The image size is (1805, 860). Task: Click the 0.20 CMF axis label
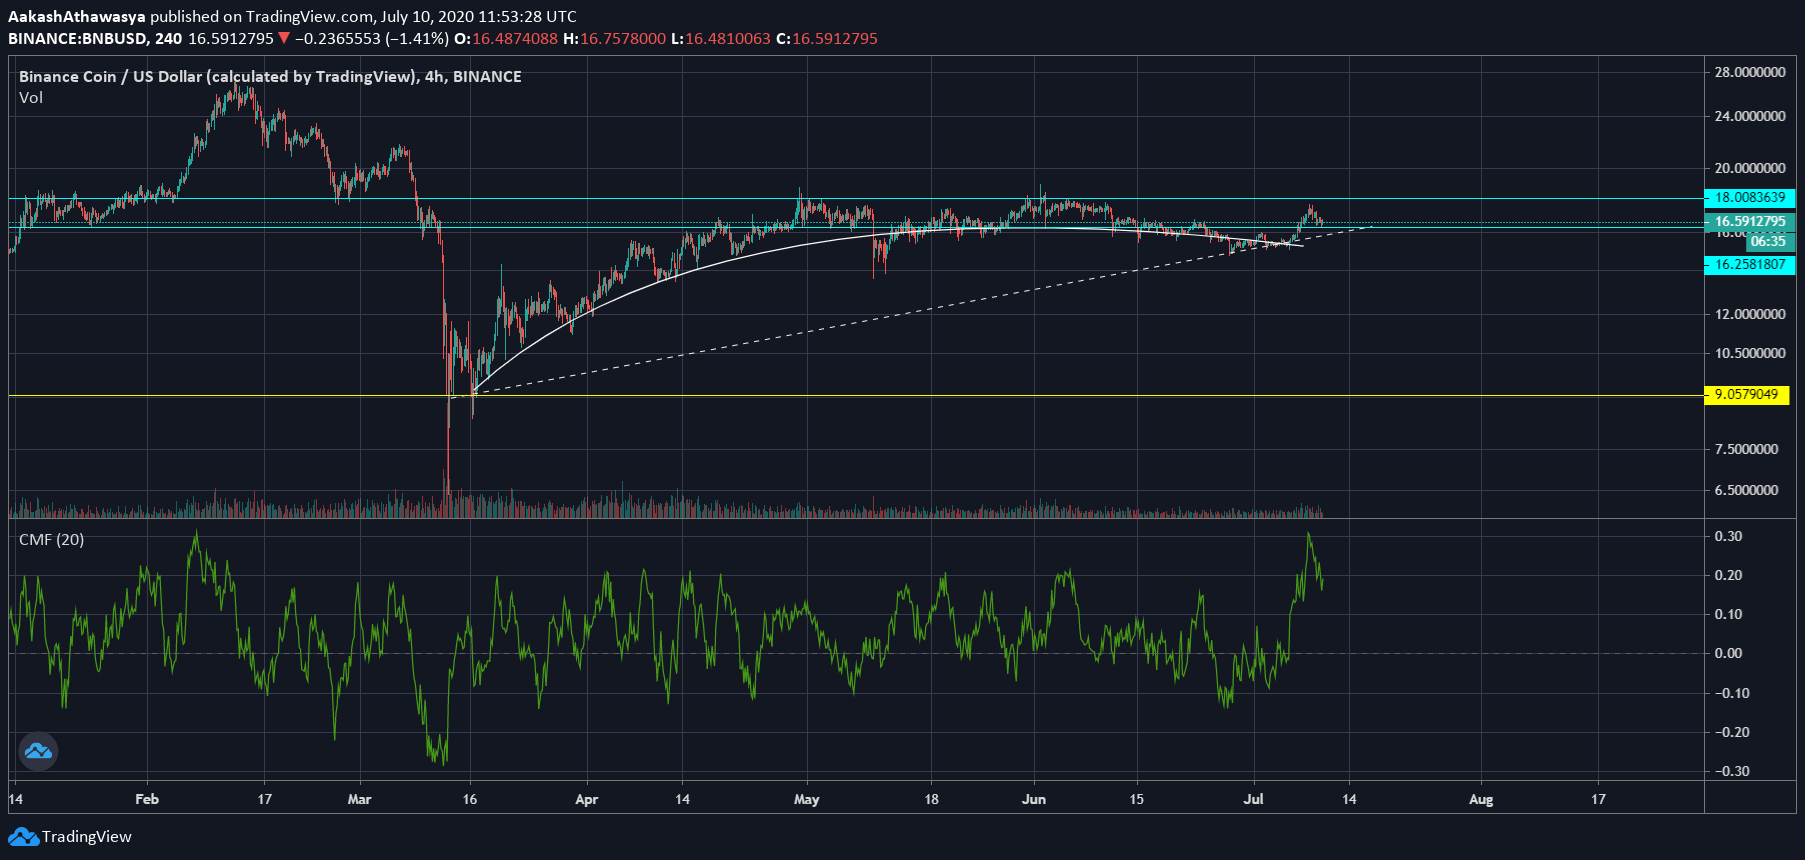[x=1728, y=575]
